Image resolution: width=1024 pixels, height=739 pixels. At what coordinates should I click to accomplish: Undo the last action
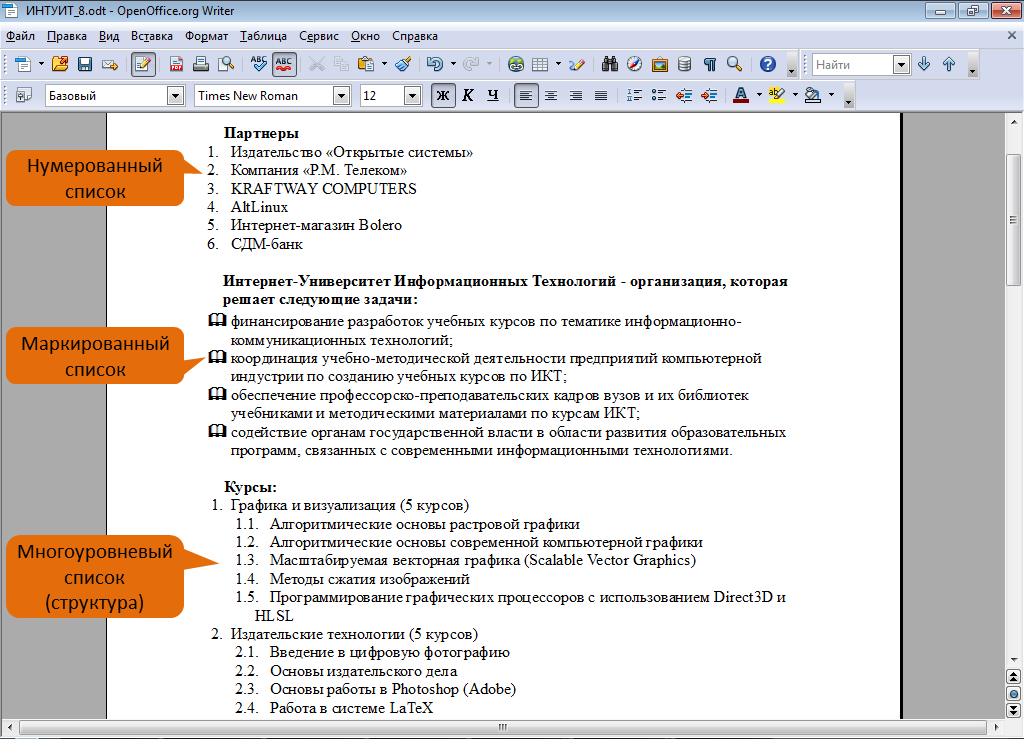435,64
